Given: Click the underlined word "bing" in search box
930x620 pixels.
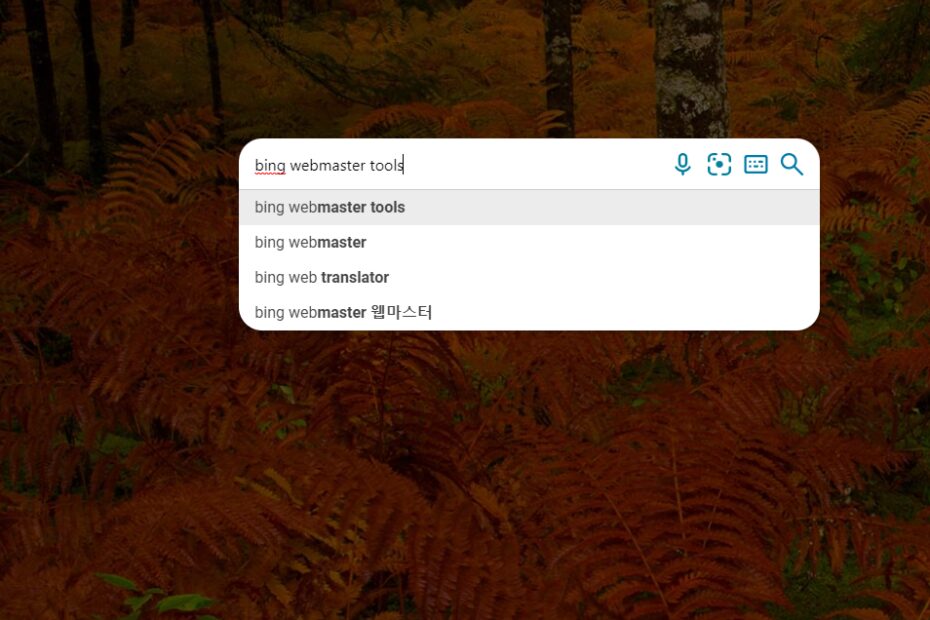Looking at the screenshot, I should (270, 166).
